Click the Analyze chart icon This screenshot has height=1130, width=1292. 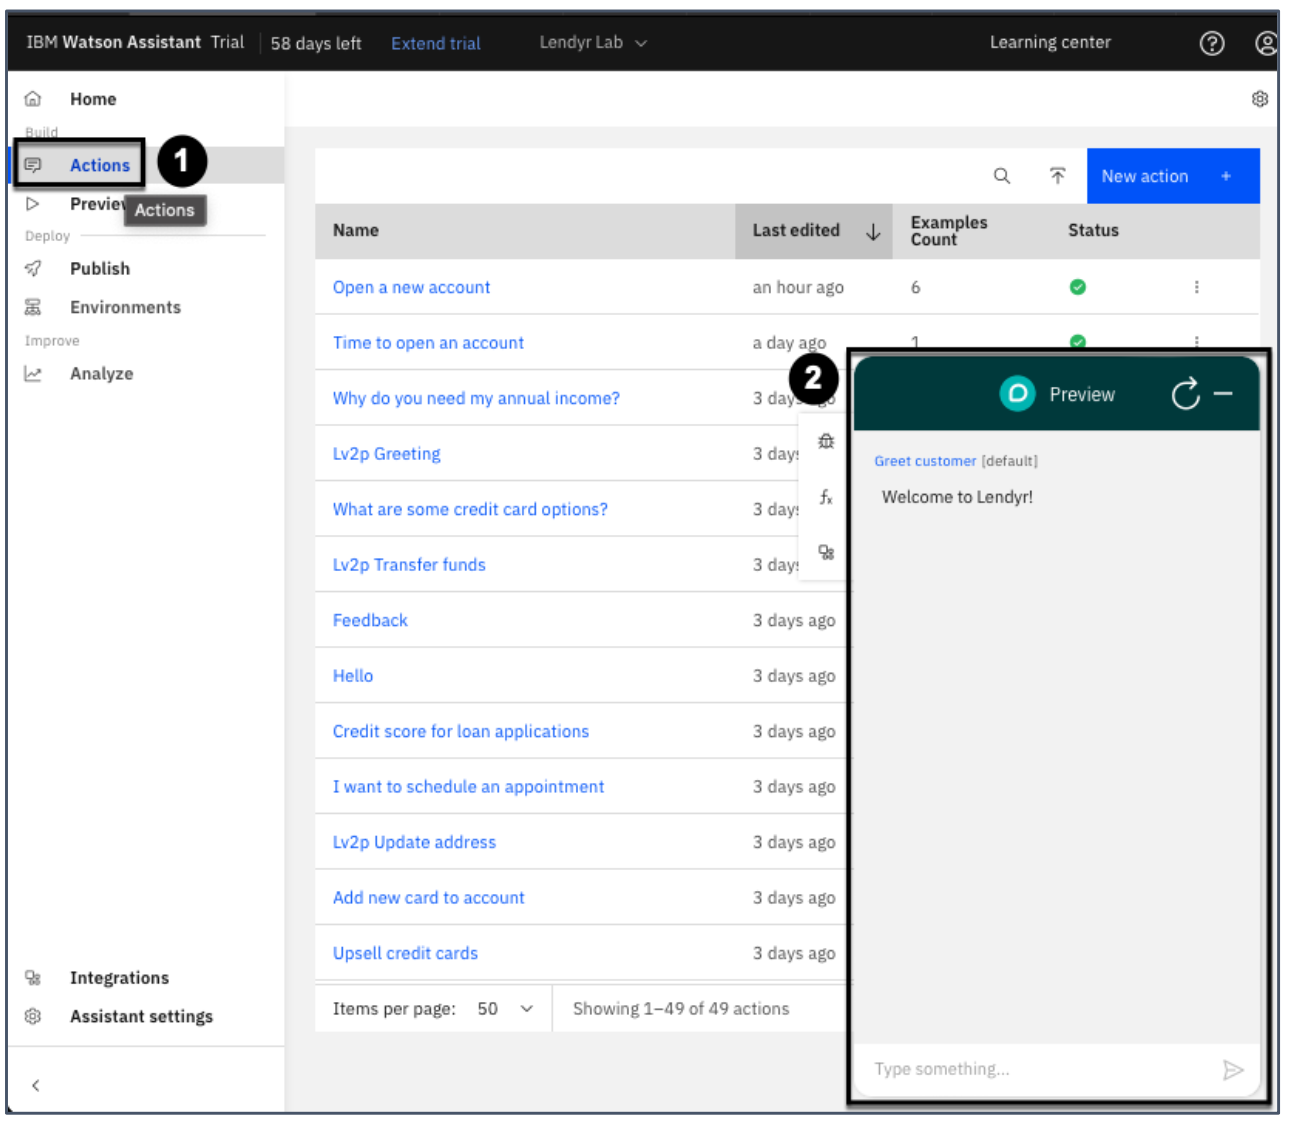(x=33, y=373)
